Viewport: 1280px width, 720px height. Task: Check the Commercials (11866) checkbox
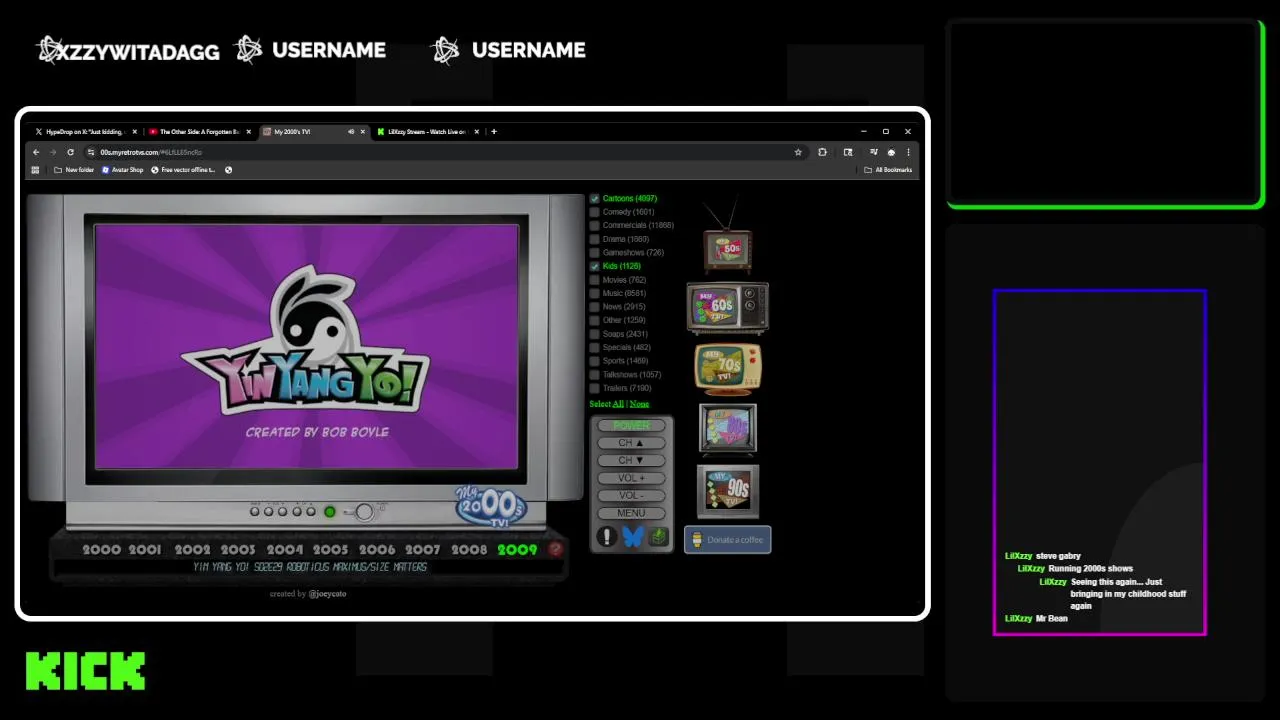594,225
